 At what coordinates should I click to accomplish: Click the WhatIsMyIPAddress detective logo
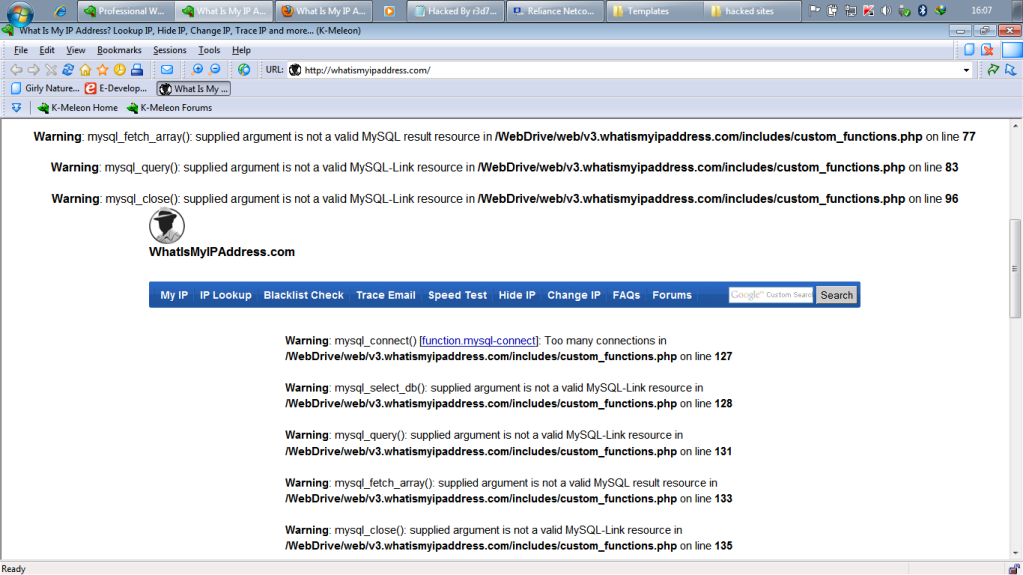167,226
